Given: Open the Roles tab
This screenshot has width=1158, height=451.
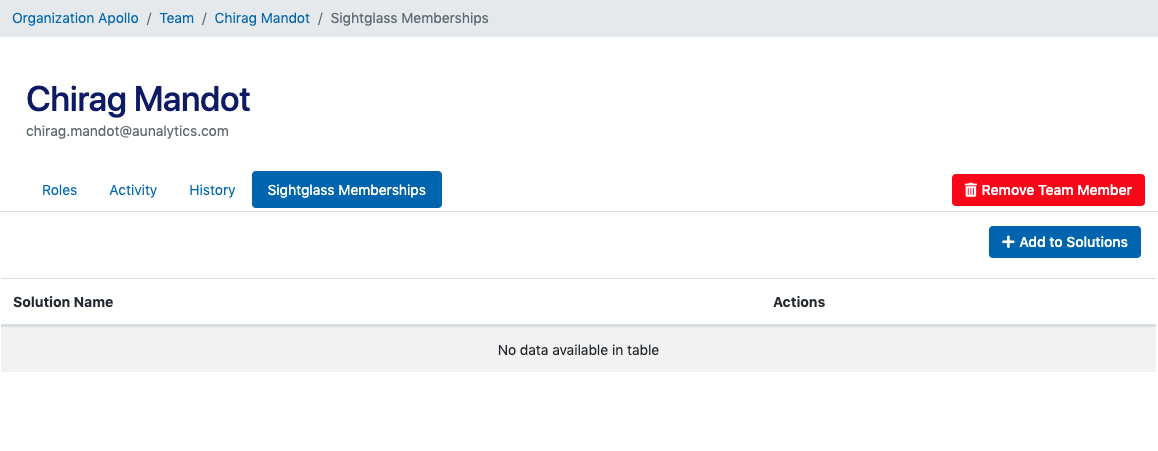Looking at the screenshot, I should click(x=59, y=190).
